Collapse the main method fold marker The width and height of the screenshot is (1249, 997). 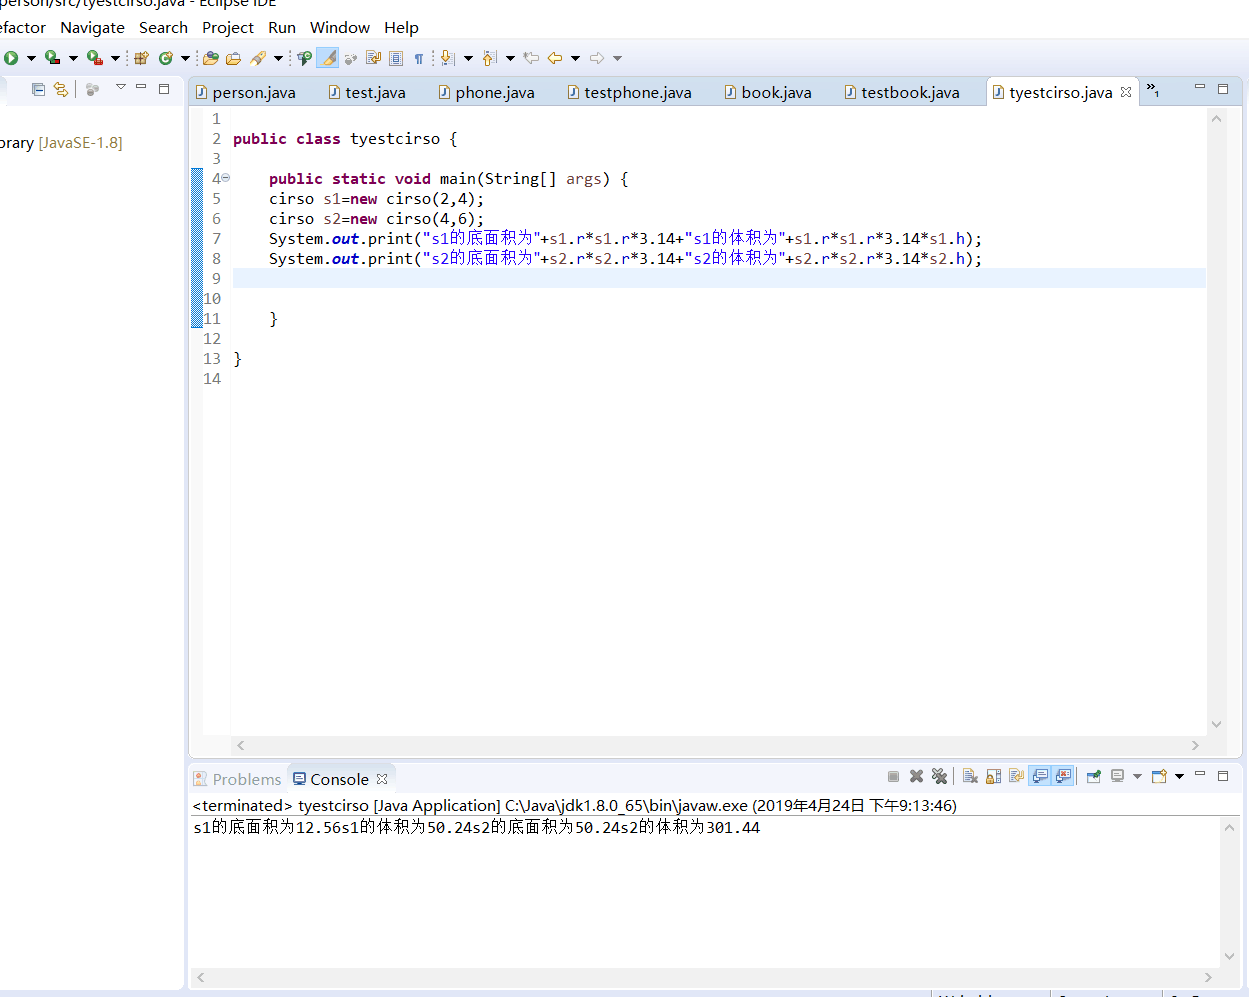click(x=226, y=178)
